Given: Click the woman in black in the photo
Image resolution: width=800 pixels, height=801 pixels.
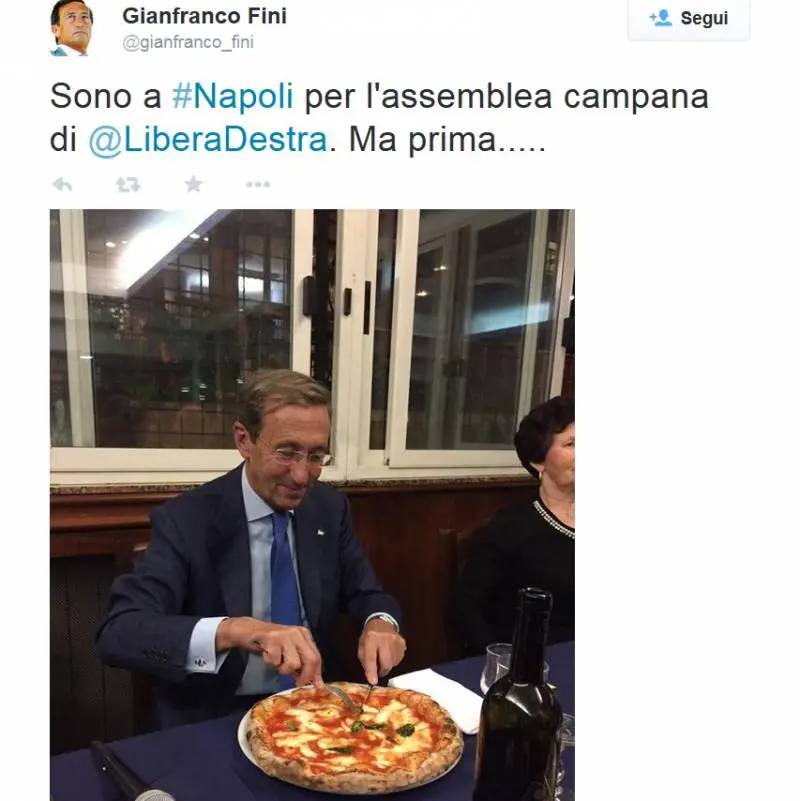Looking at the screenshot, I should (528, 540).
